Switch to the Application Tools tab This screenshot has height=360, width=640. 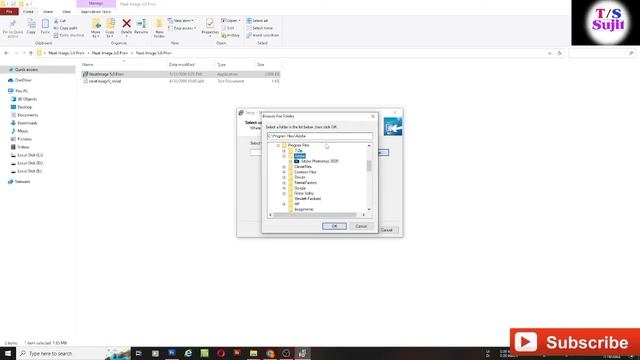point(96,11)
